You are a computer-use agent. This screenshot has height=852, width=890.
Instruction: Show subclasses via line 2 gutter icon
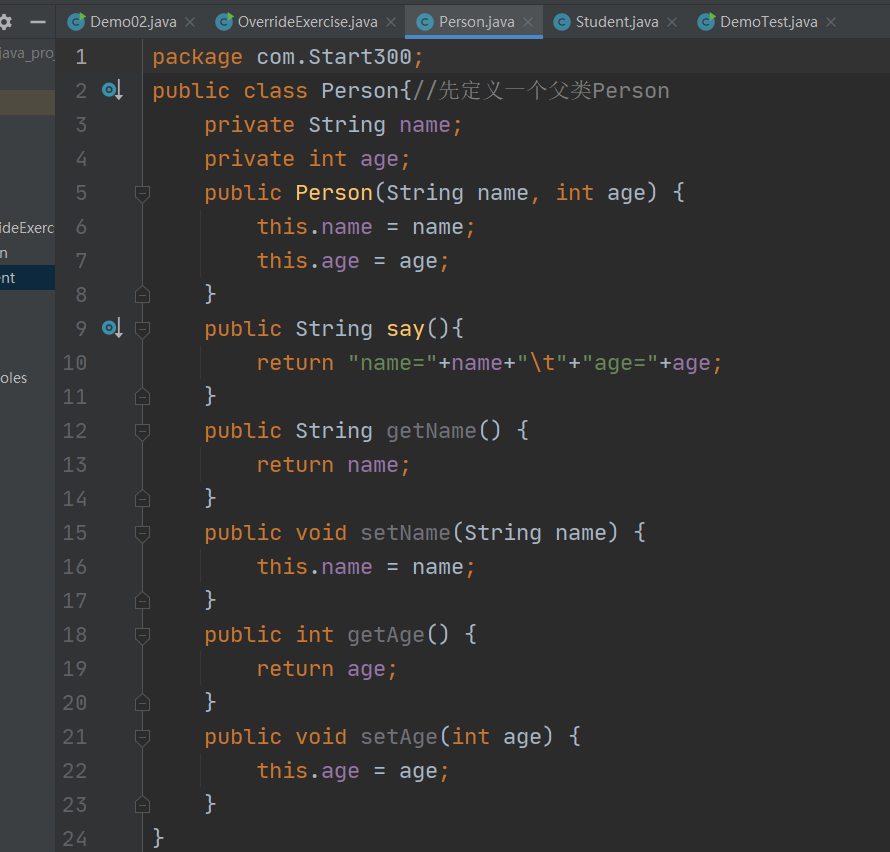coord(112,90)
